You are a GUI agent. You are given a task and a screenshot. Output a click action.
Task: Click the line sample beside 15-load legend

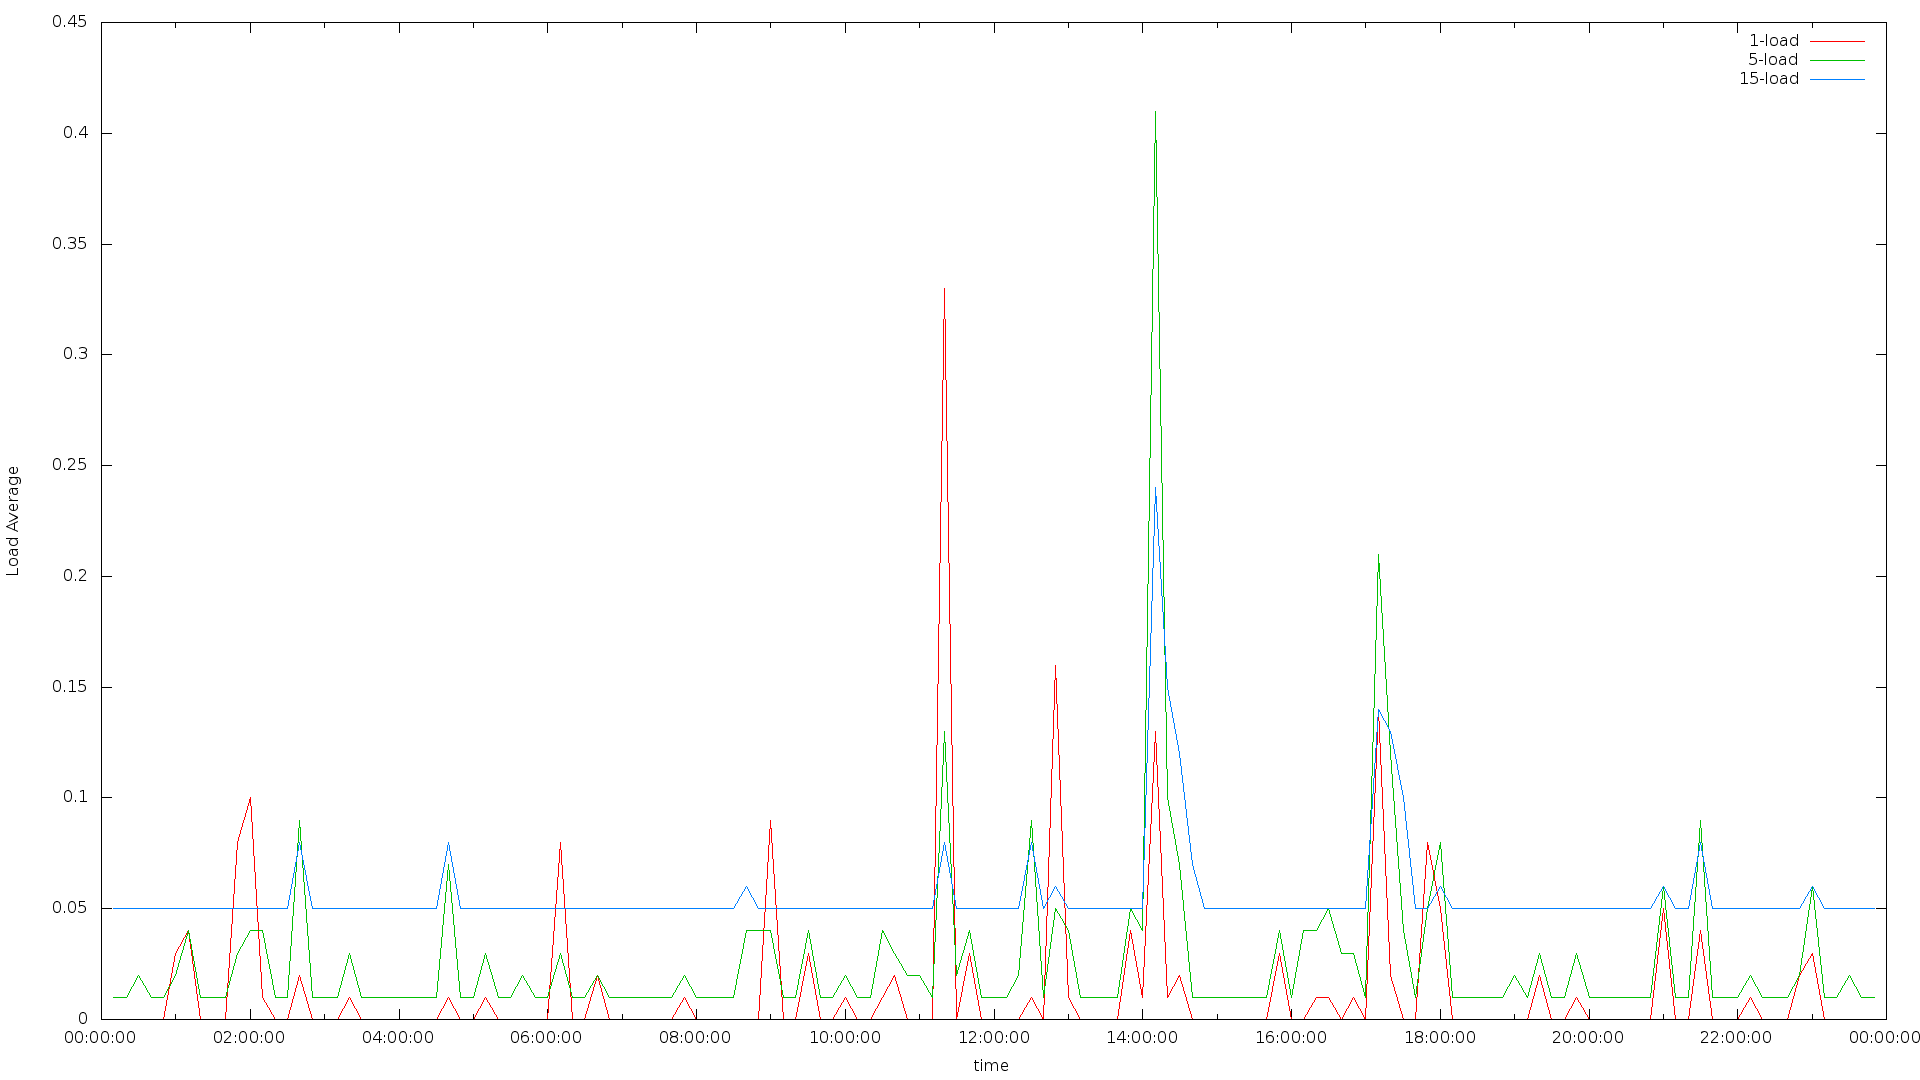1837,79
